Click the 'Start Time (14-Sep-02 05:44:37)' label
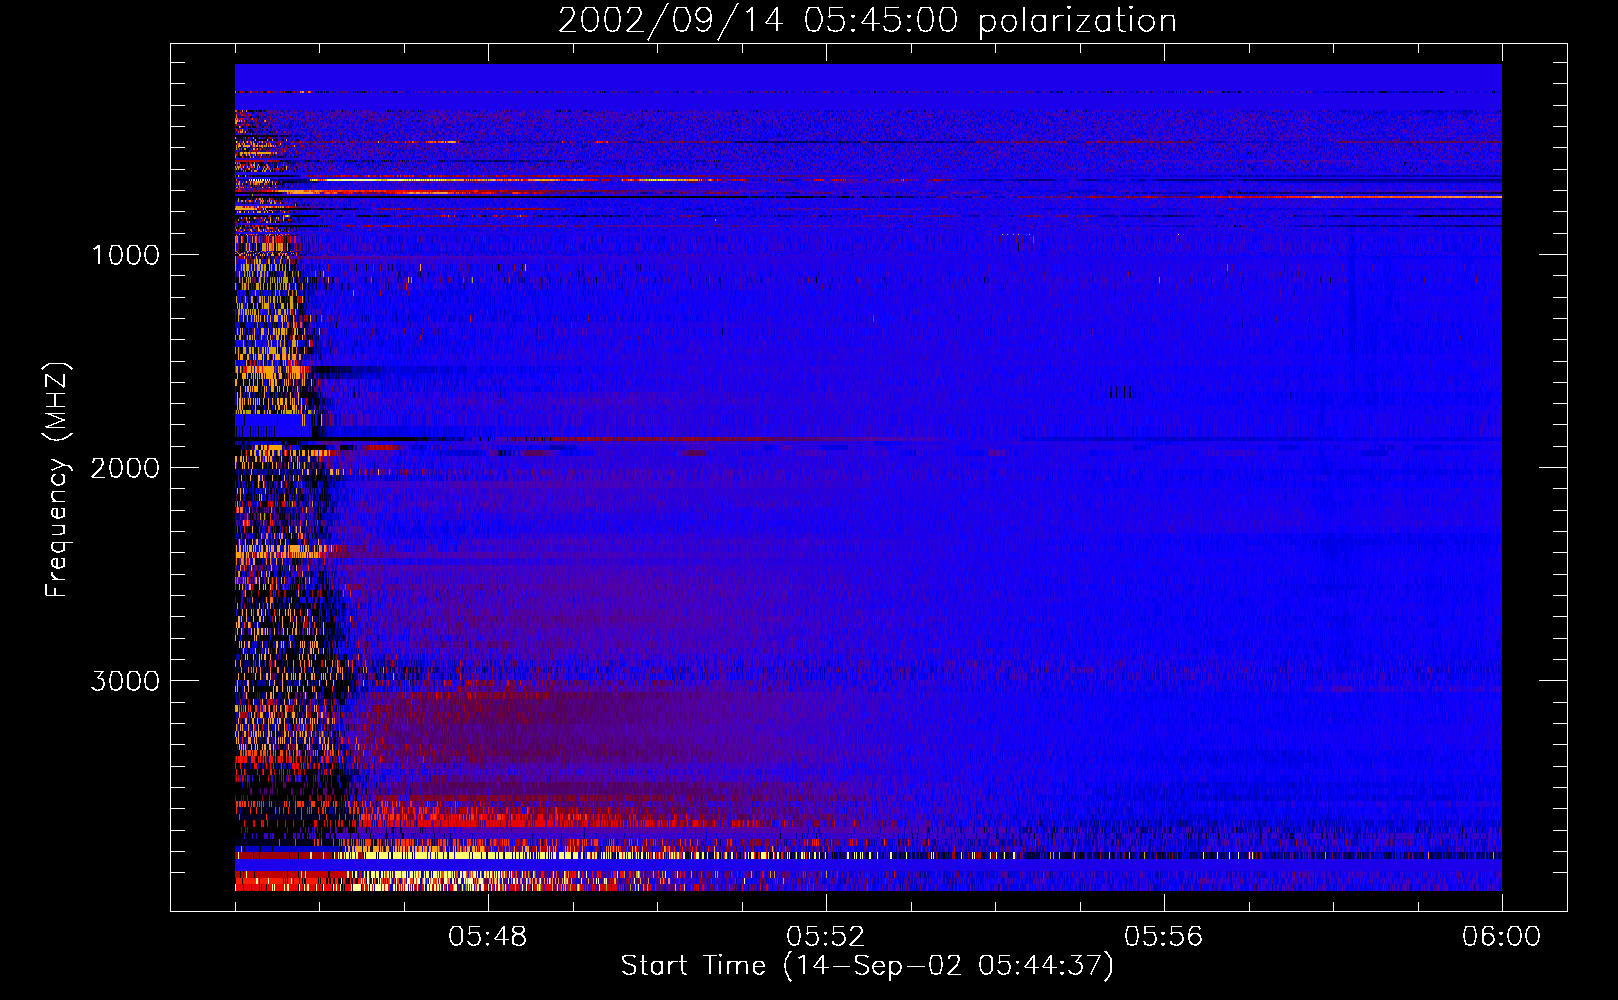 coord(867,966)
